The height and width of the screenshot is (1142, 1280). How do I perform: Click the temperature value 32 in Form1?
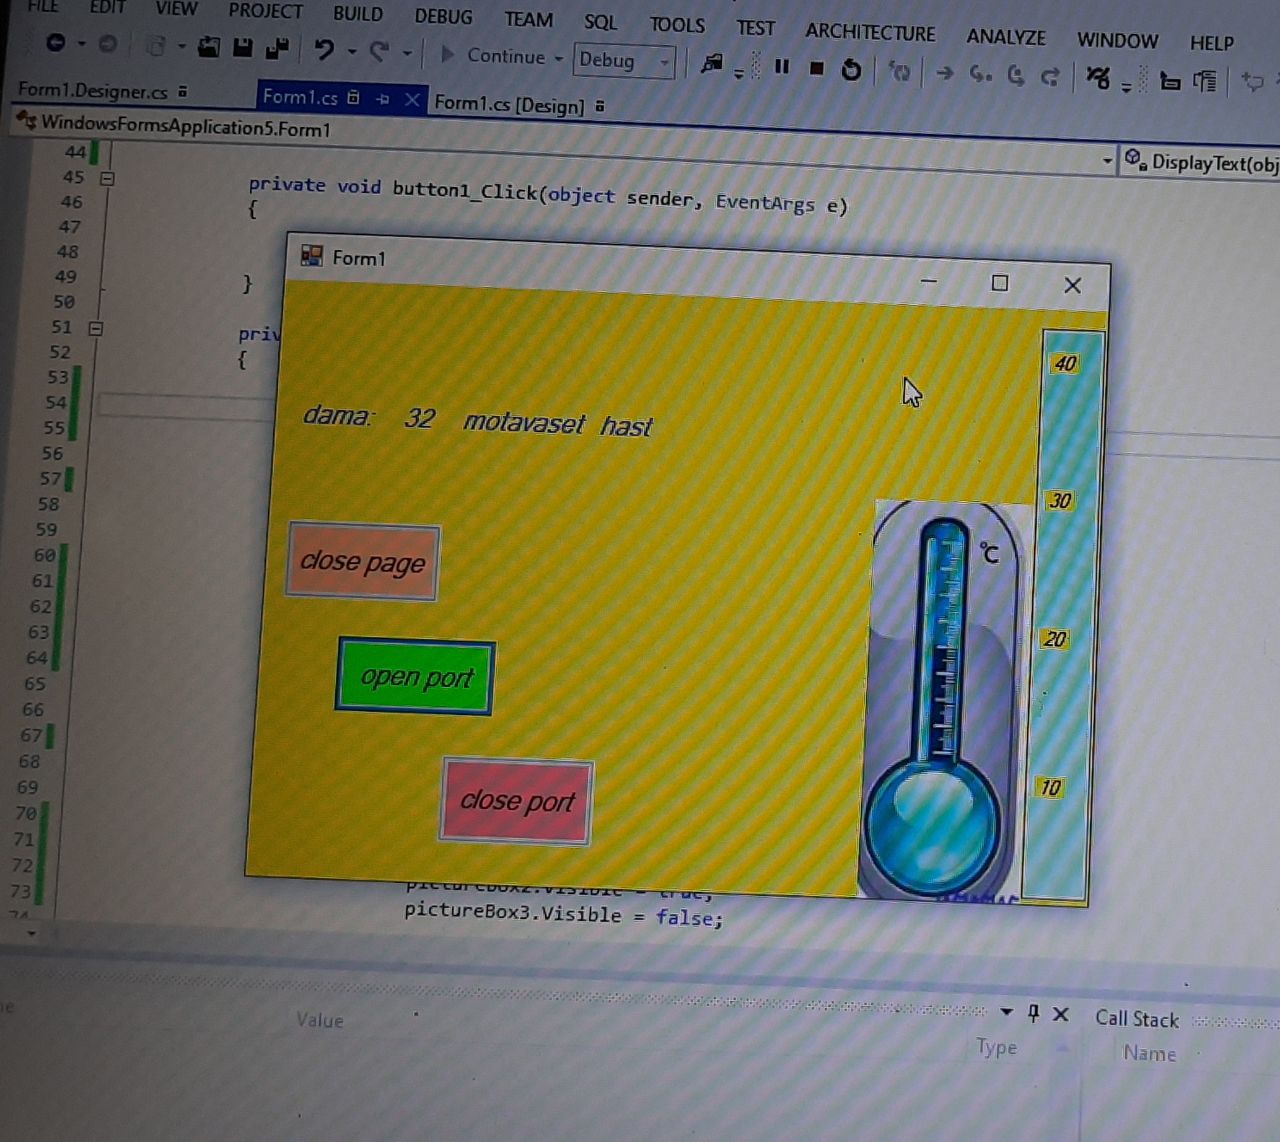pyautogui.click(x=420, y=417)
